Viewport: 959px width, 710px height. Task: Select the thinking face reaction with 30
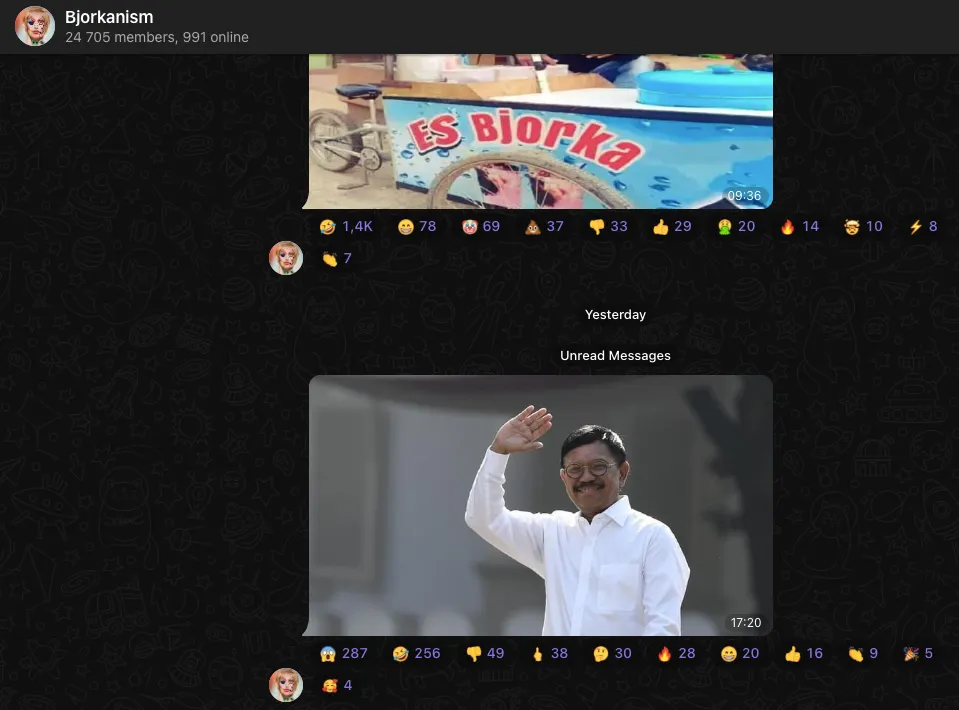coord(612,654)
